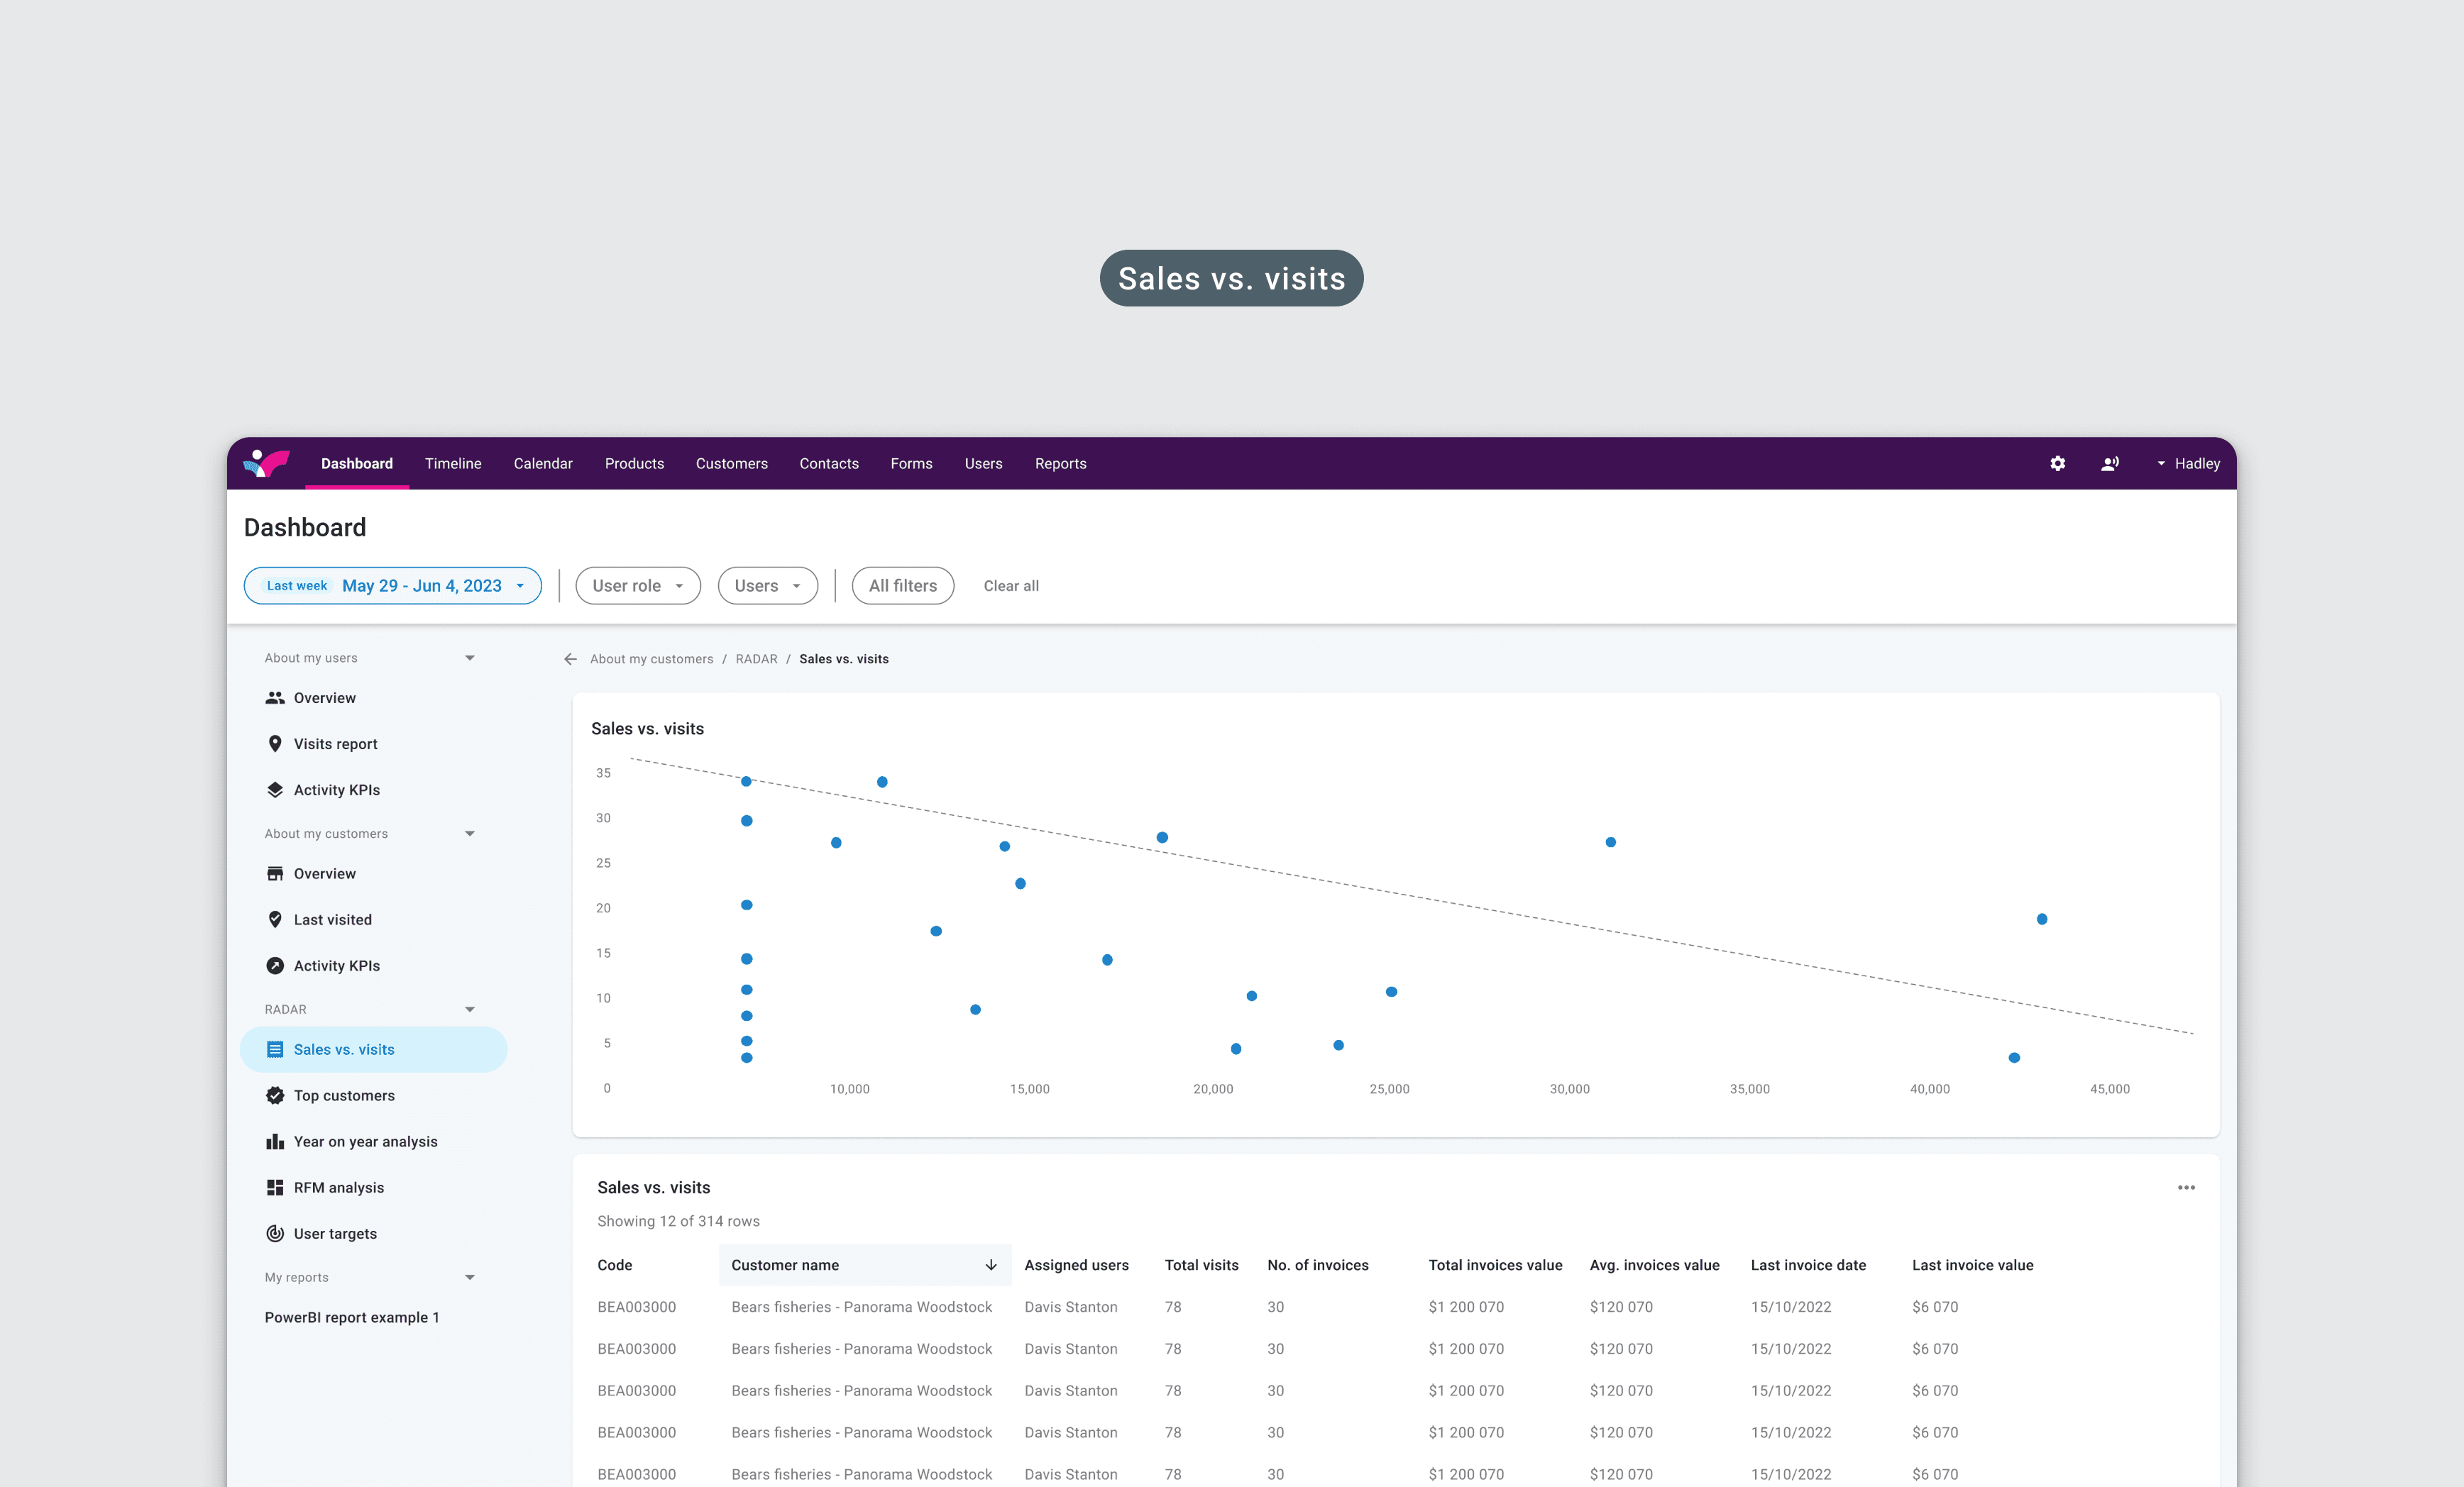Click the sort arrow in the Customer name column
The height and width of the screenshot is (1487, 2464).
click(x=991, y=1265)
